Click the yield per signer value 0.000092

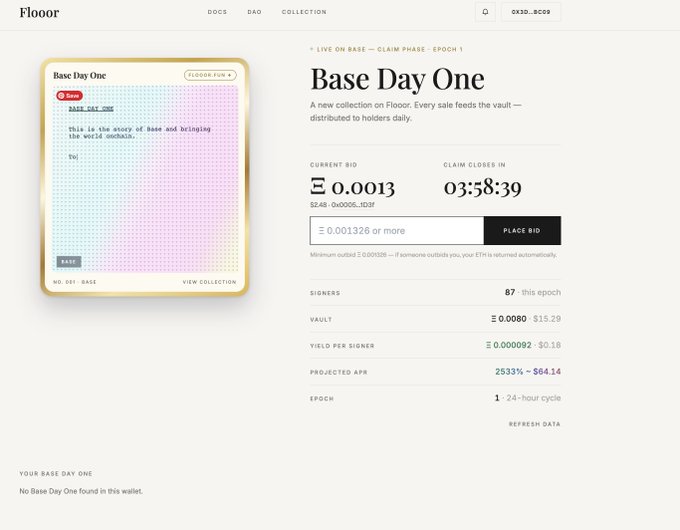point(509,345)
